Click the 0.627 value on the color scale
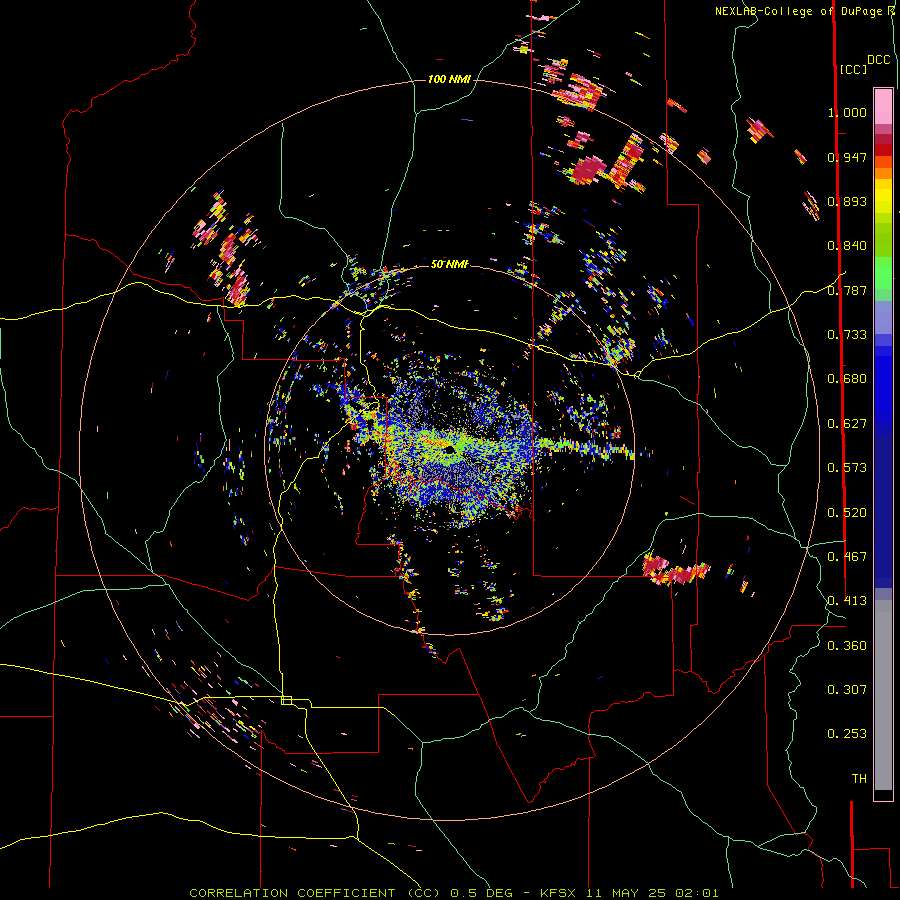Image resolution: width=900 pixels, height=900 pixels. pyautogui.click(x=847, y=424)
